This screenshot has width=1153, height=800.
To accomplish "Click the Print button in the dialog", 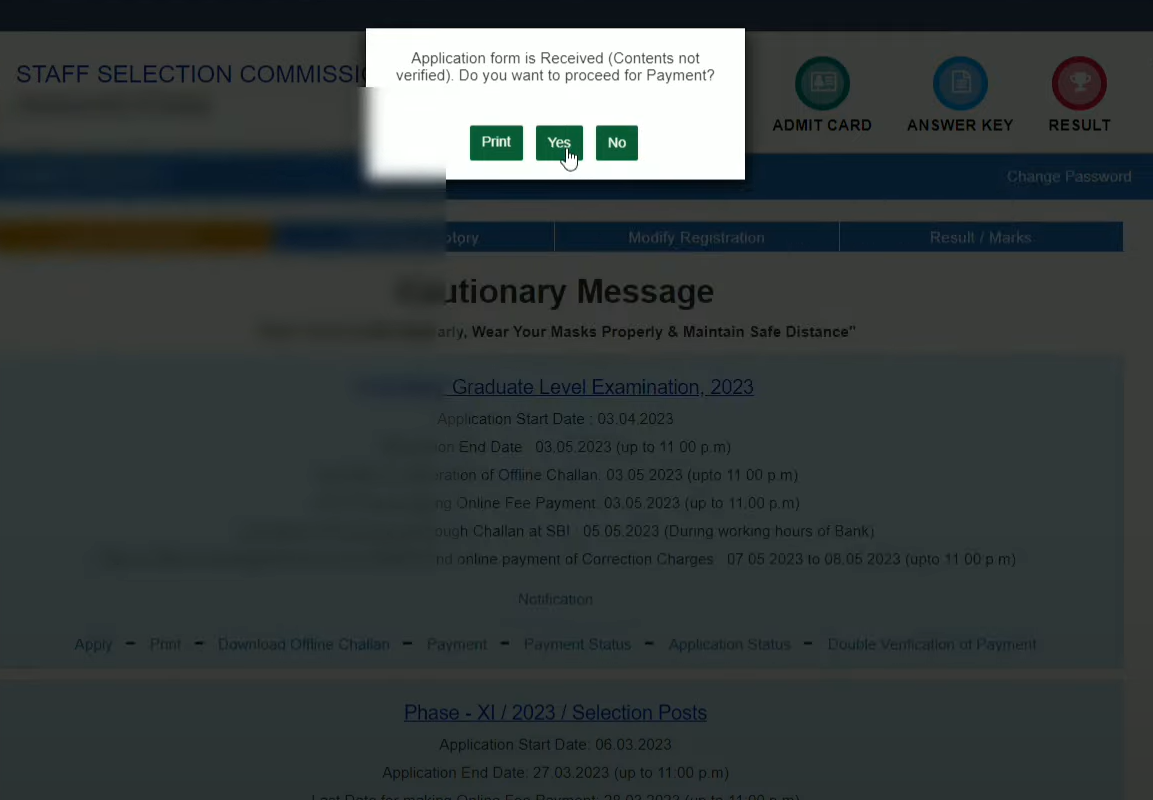I will pos(496,143).
